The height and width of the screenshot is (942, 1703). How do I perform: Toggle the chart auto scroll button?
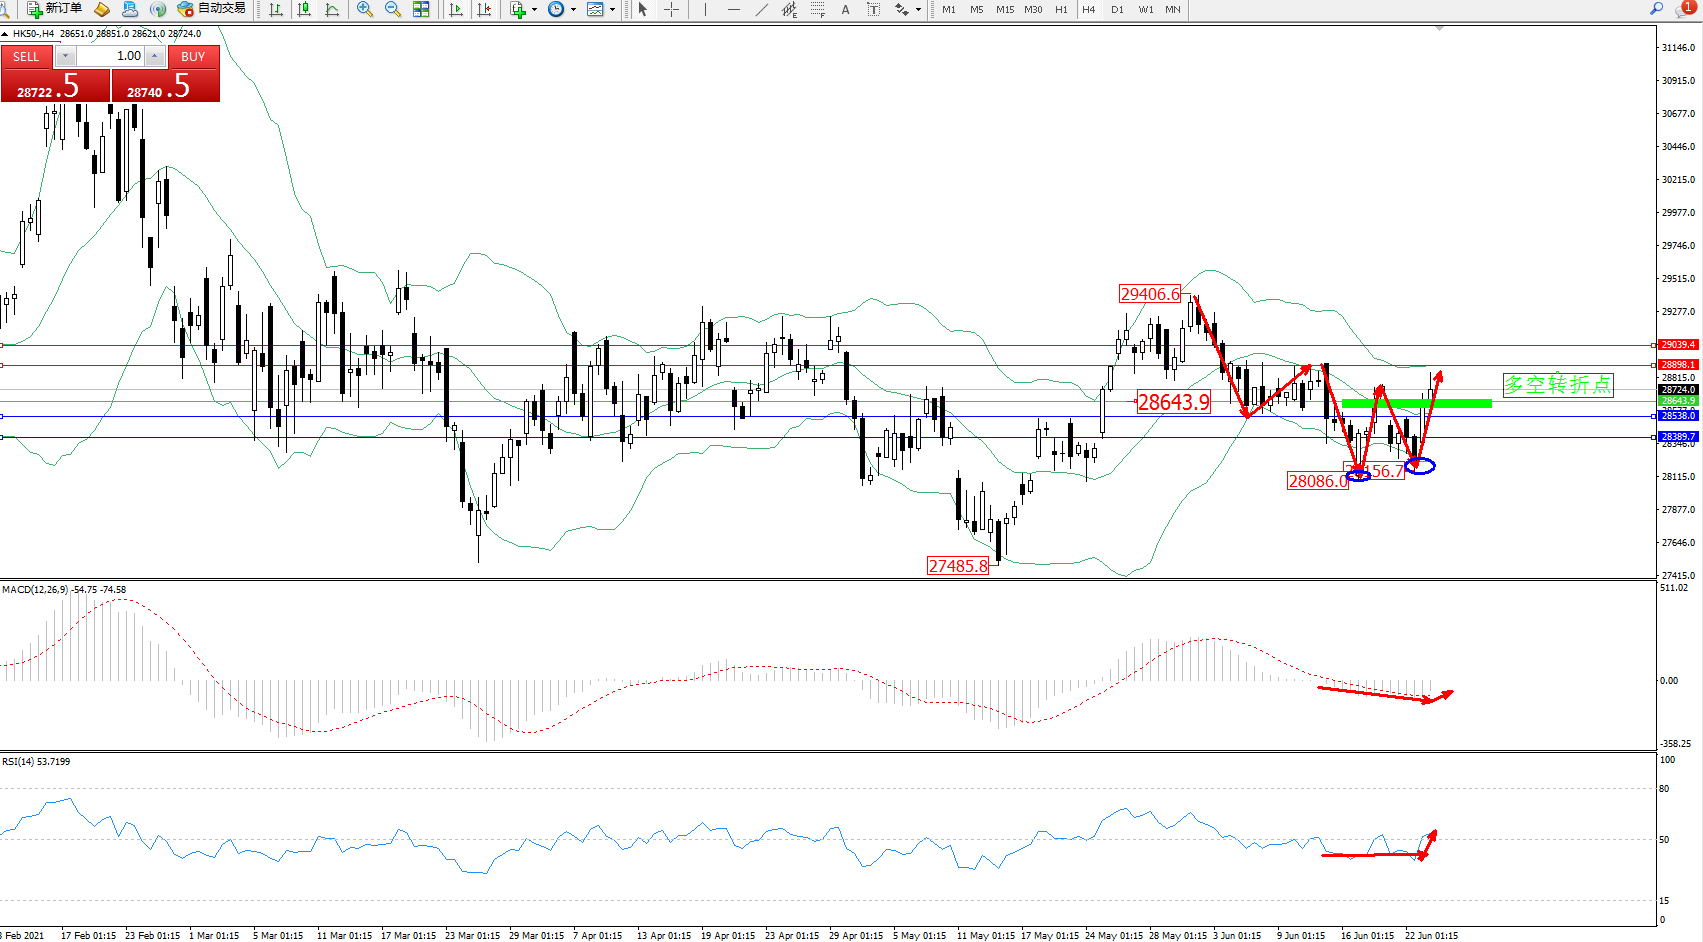[456, 9]
